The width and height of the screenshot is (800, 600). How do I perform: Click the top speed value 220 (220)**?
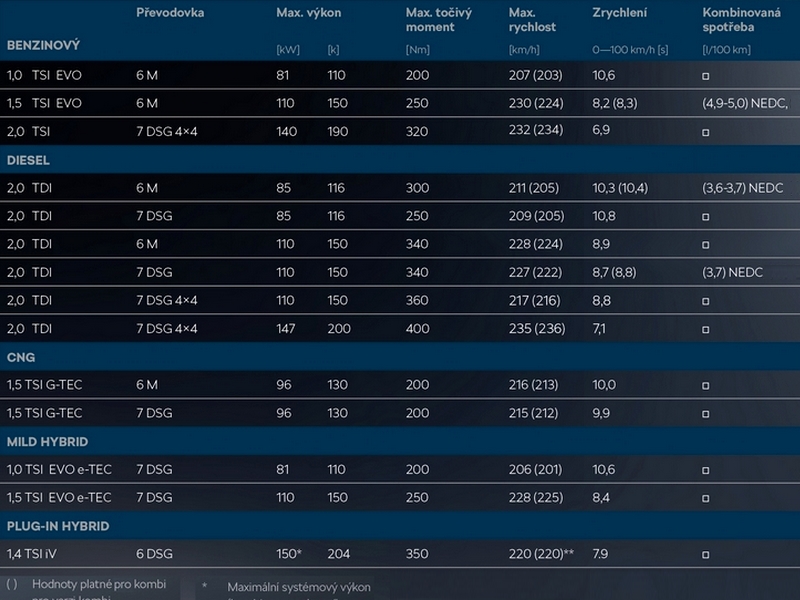click(541, 554)
